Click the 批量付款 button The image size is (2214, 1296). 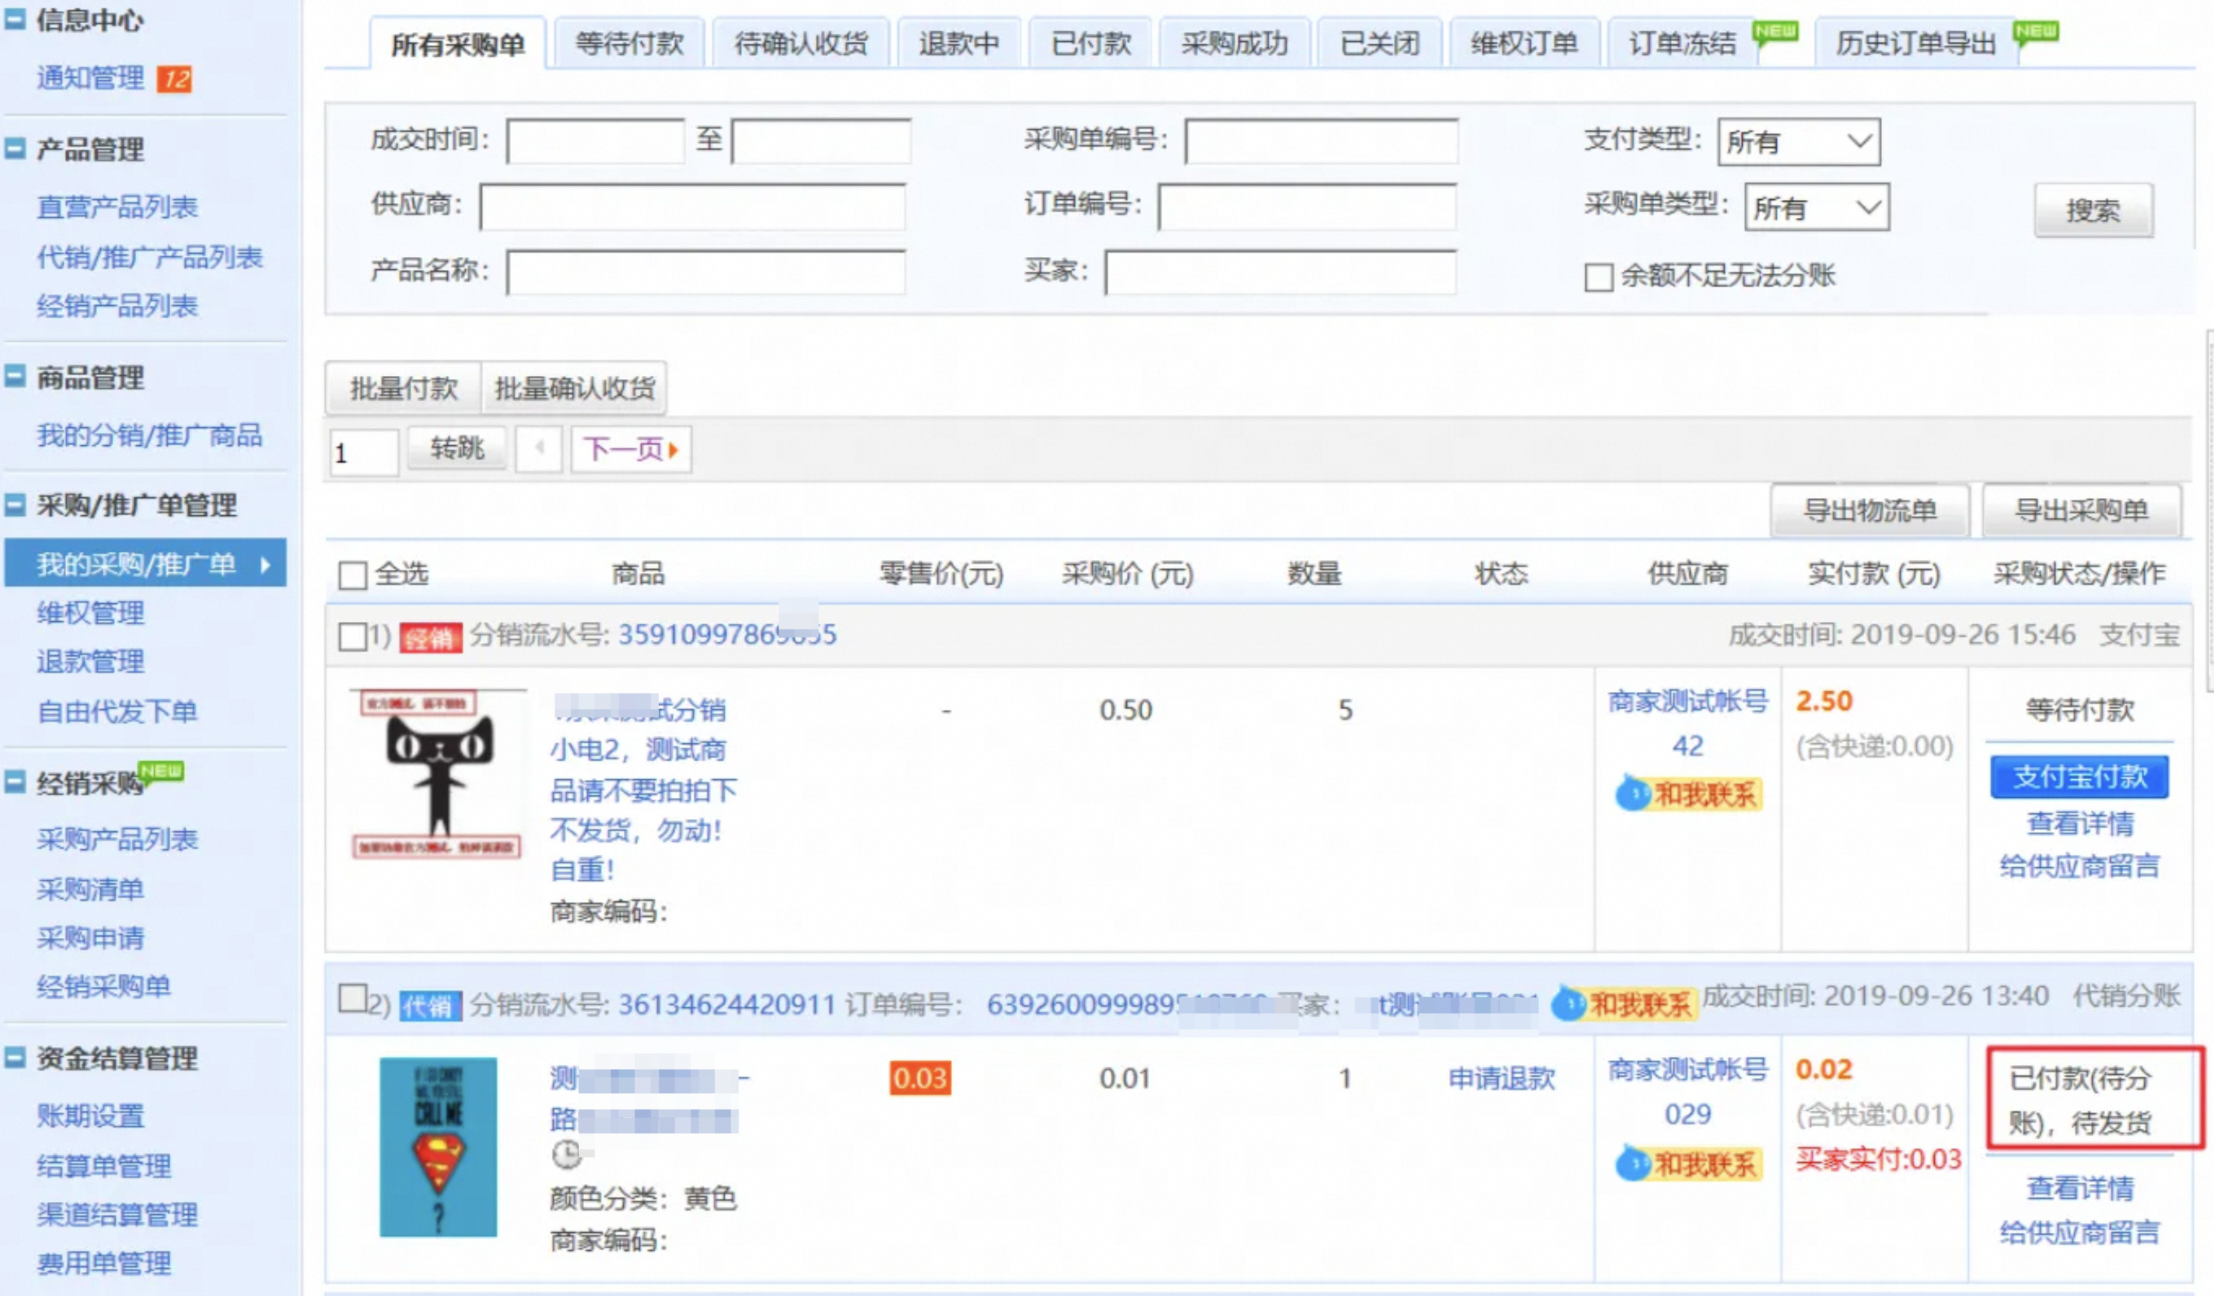[403, 388]
